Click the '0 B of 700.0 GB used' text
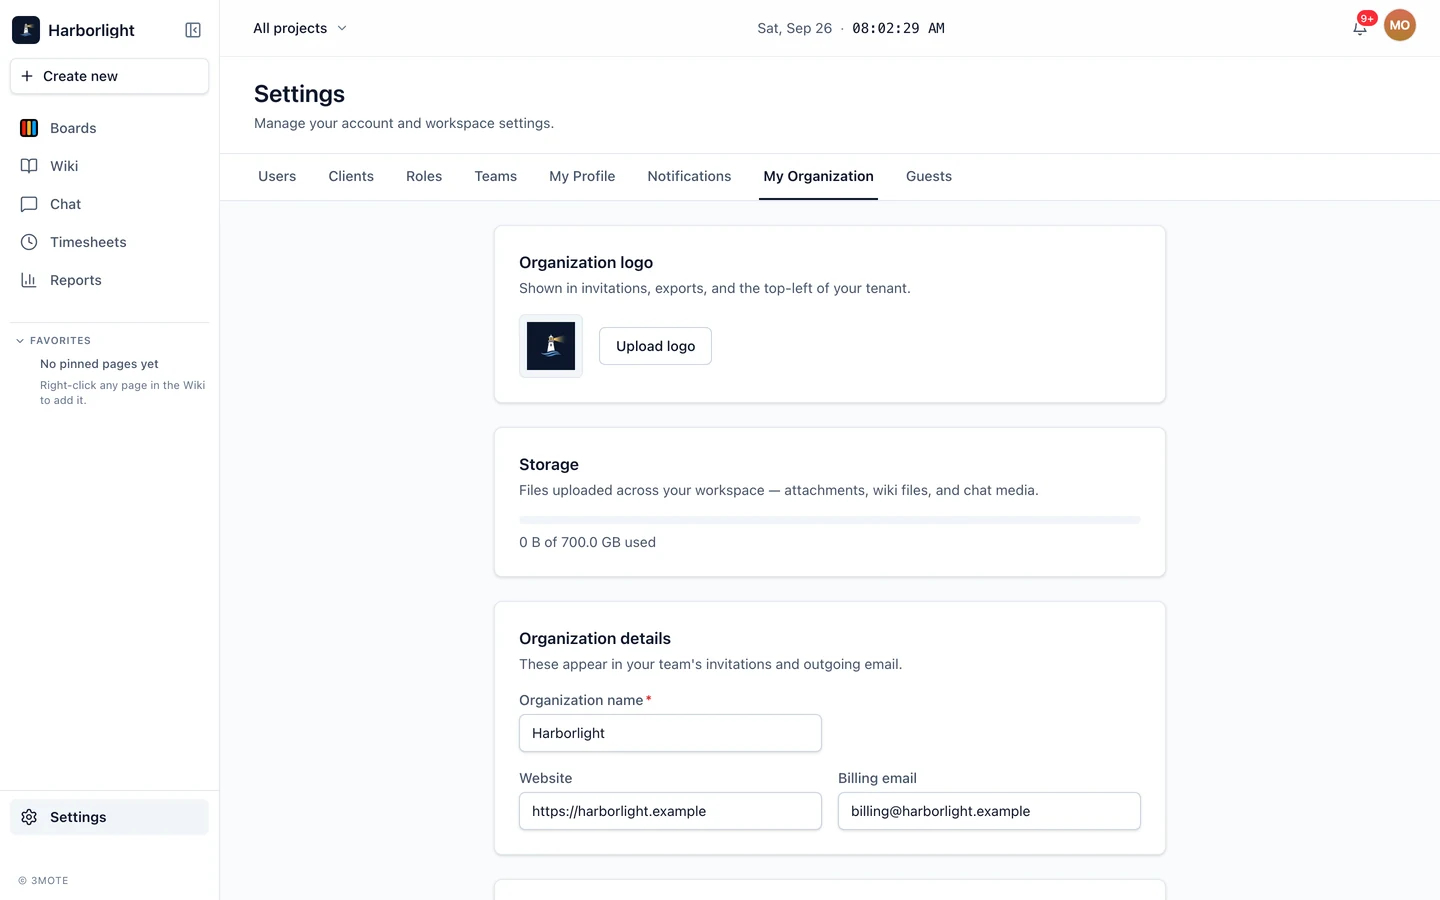Viewport: 1440px width, 900px height. 587,542
